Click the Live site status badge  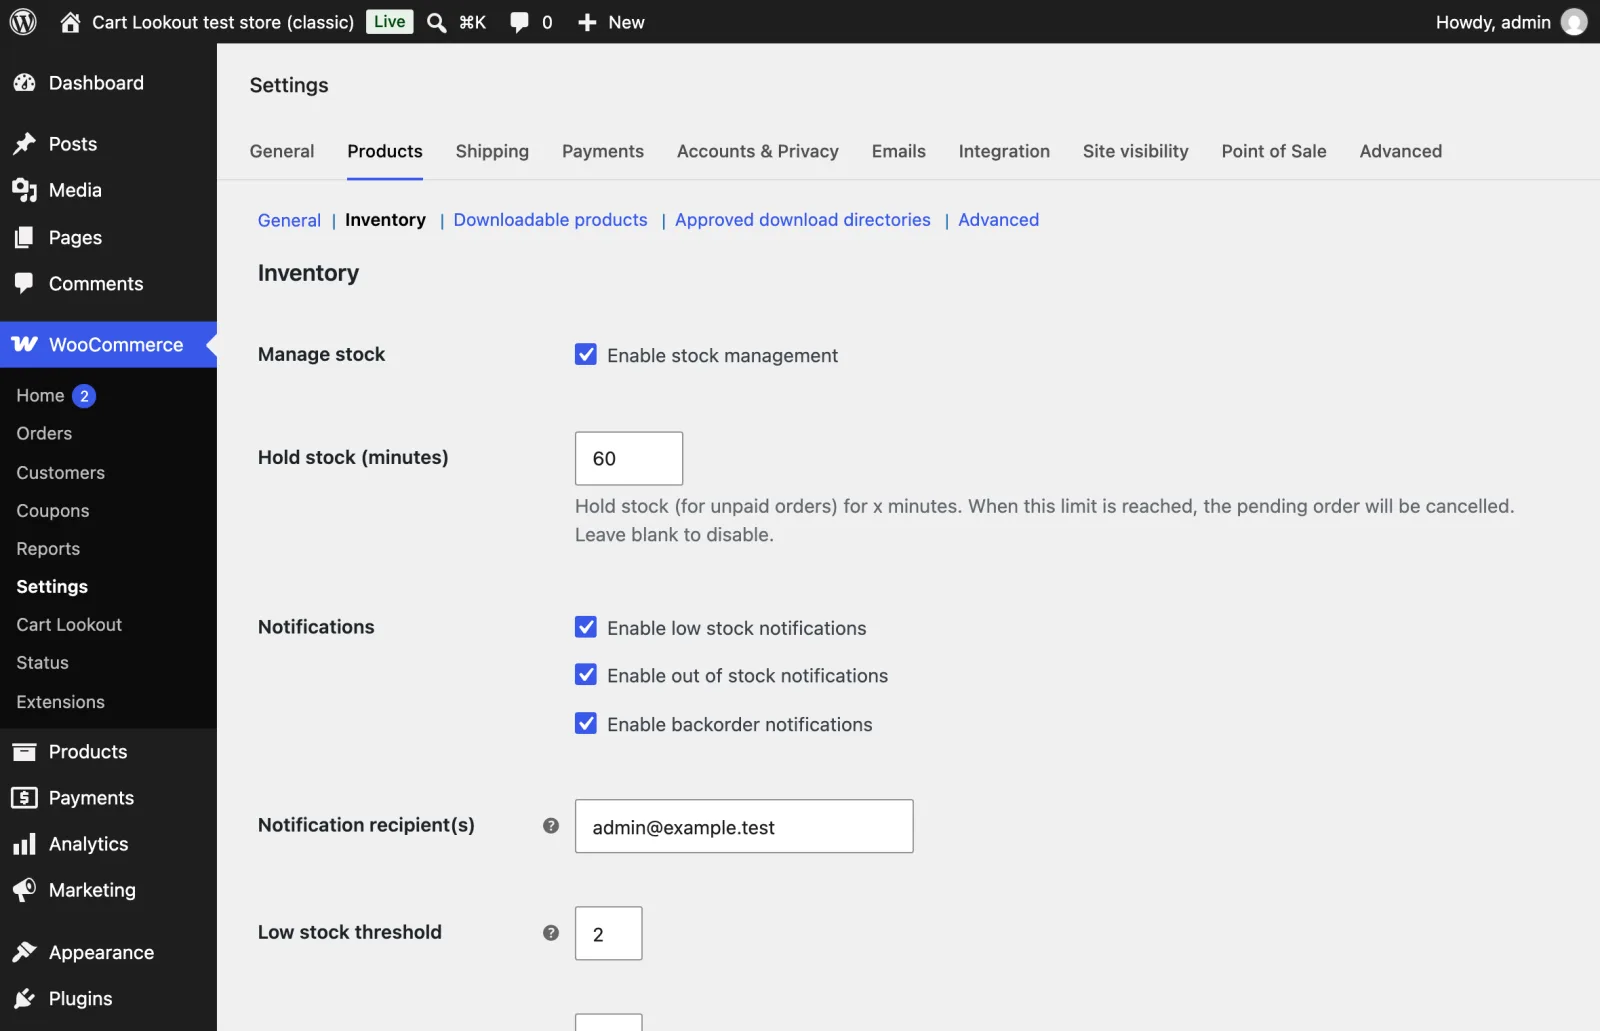[x=389, y=22]
